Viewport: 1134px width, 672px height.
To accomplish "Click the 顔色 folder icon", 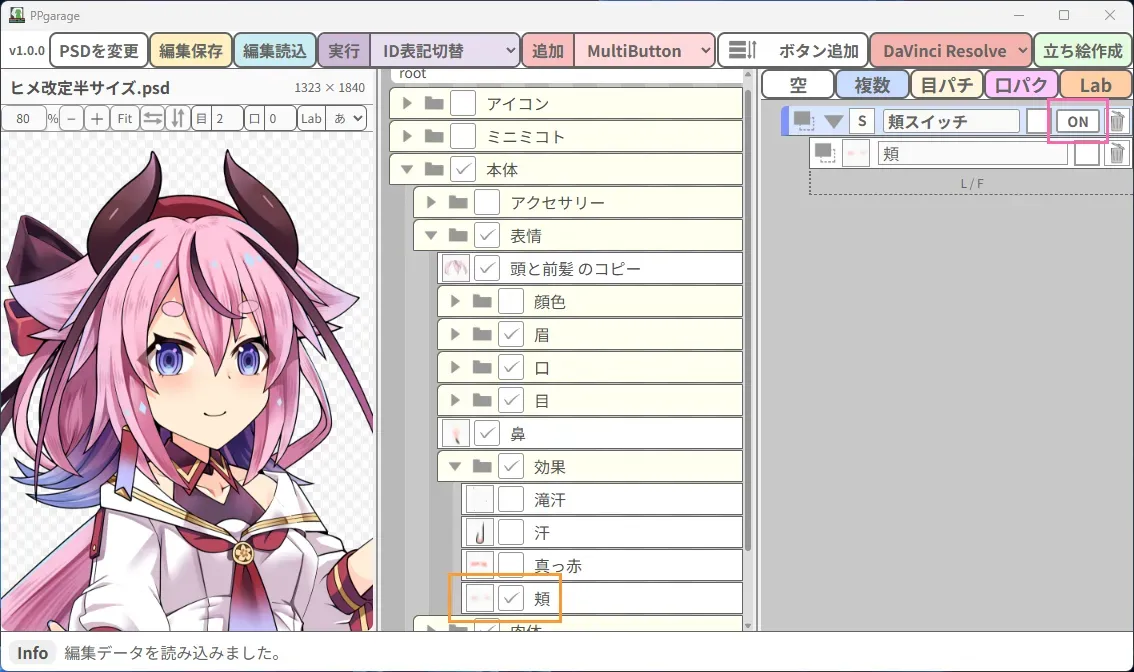I will pyautogui.click(x=482, y=302).
